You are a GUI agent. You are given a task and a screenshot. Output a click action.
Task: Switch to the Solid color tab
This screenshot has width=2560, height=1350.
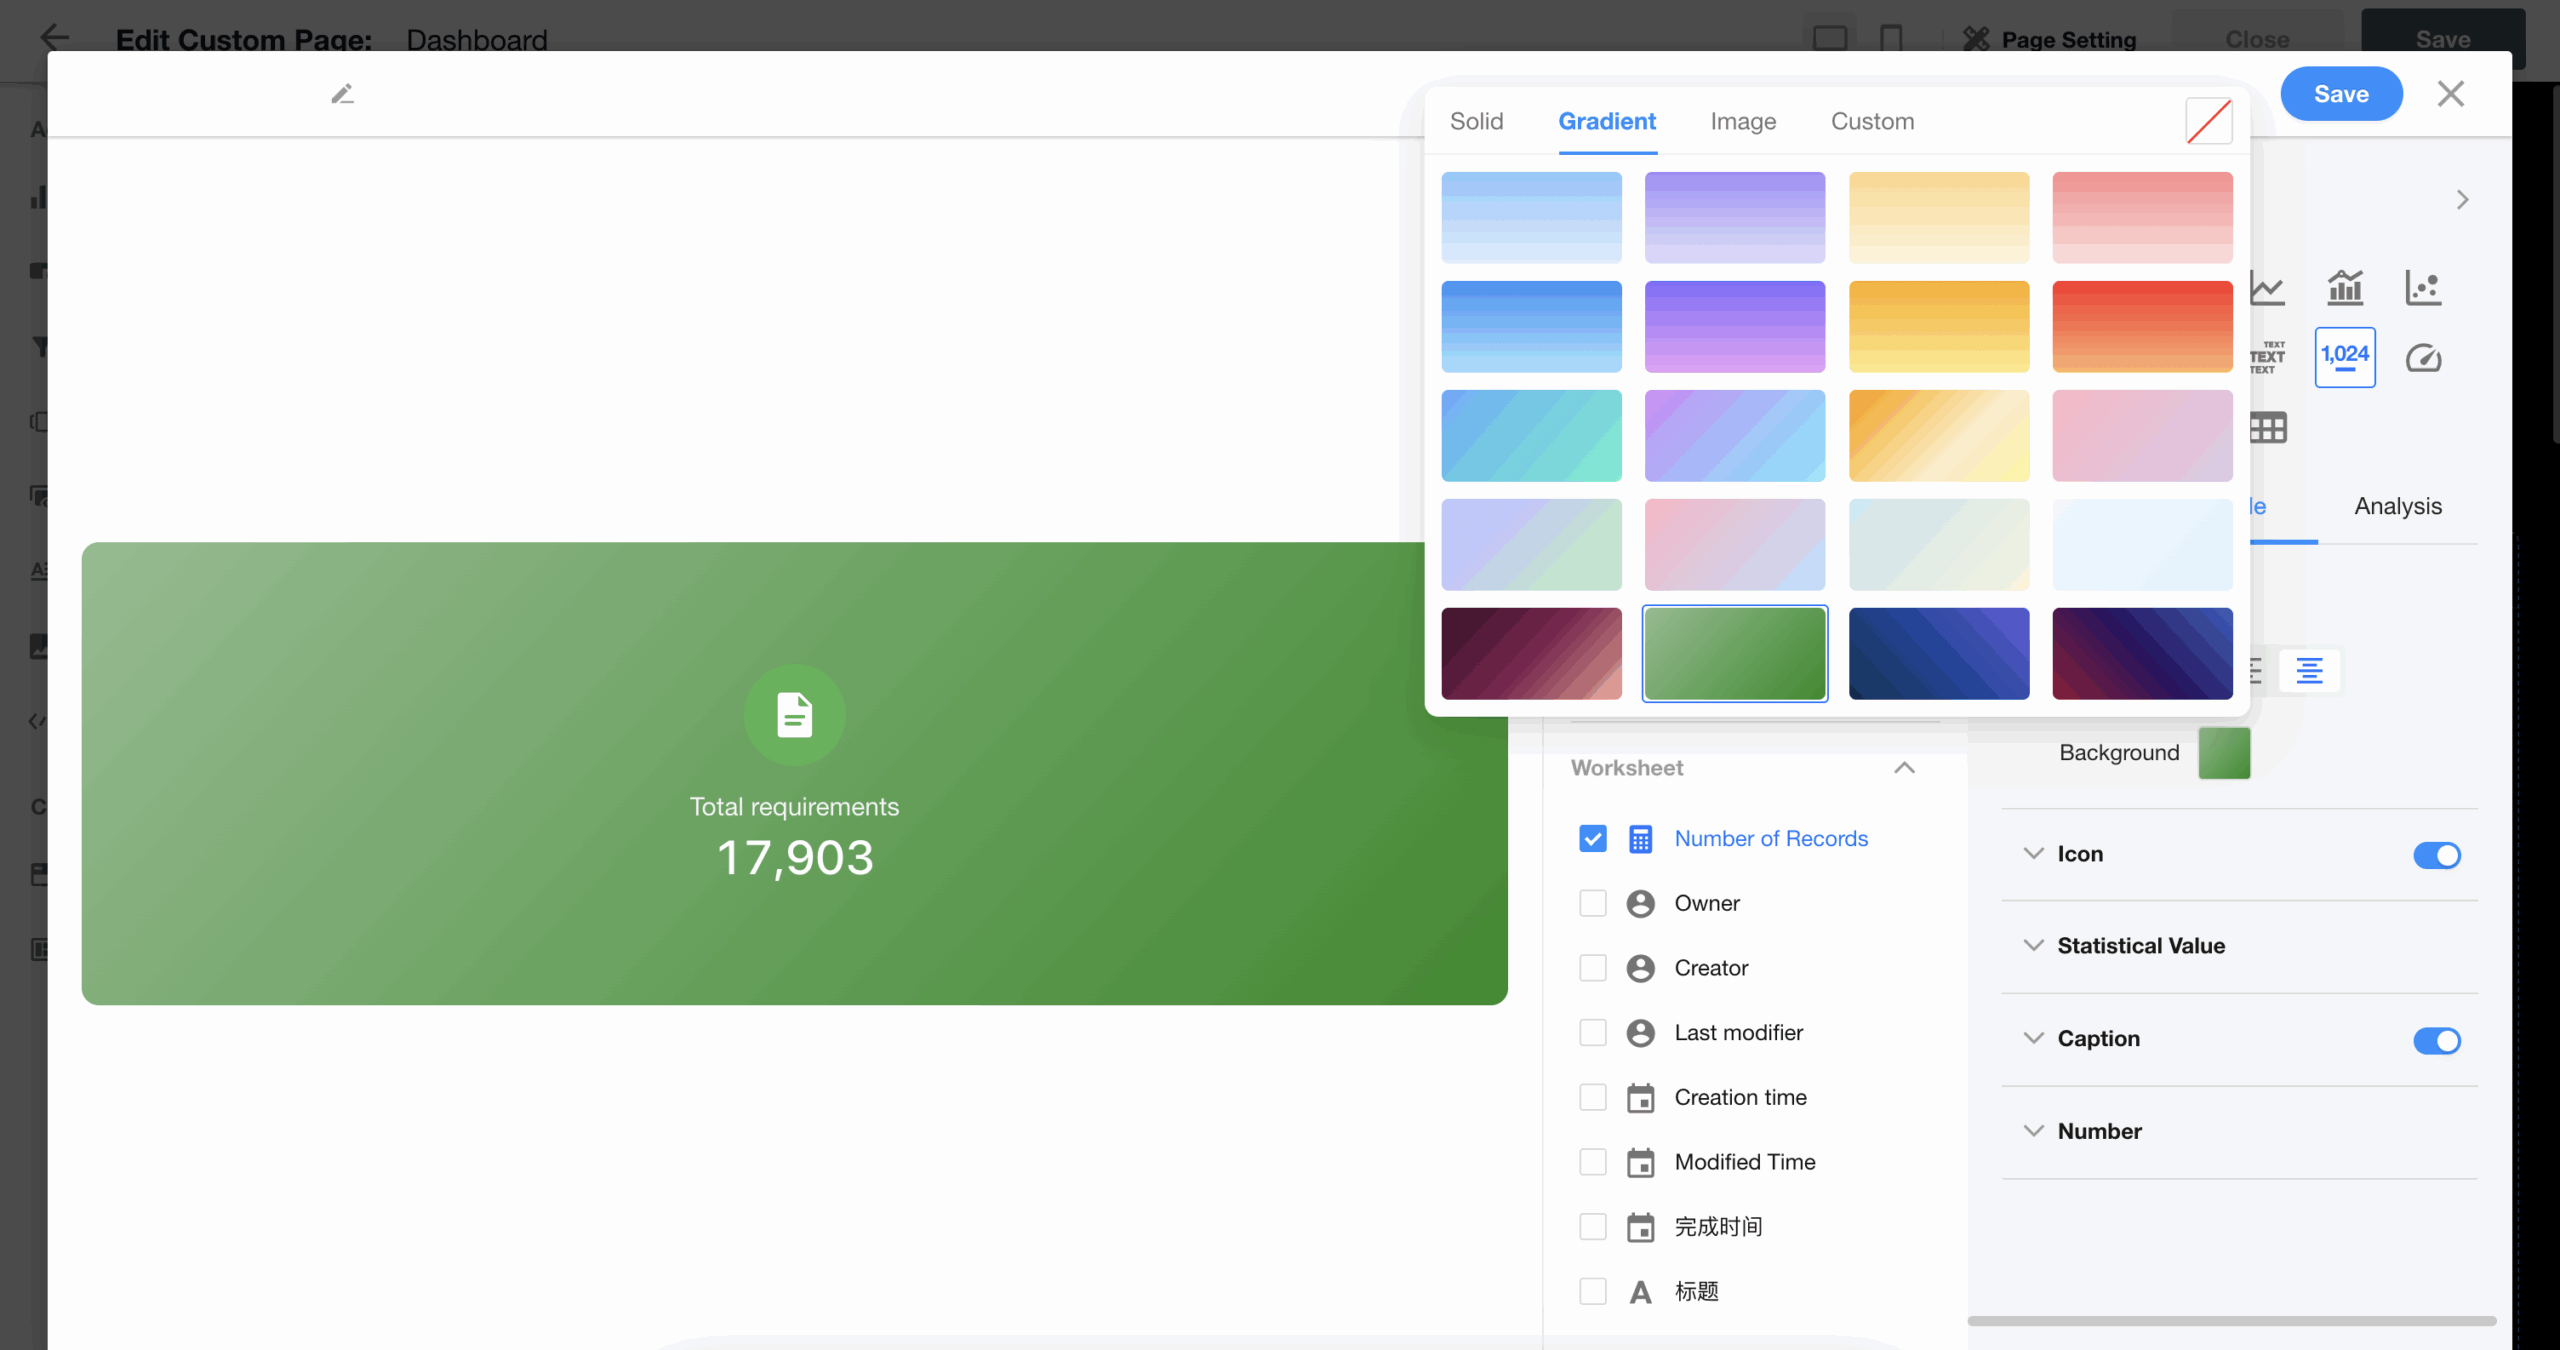coord(1477,121)
